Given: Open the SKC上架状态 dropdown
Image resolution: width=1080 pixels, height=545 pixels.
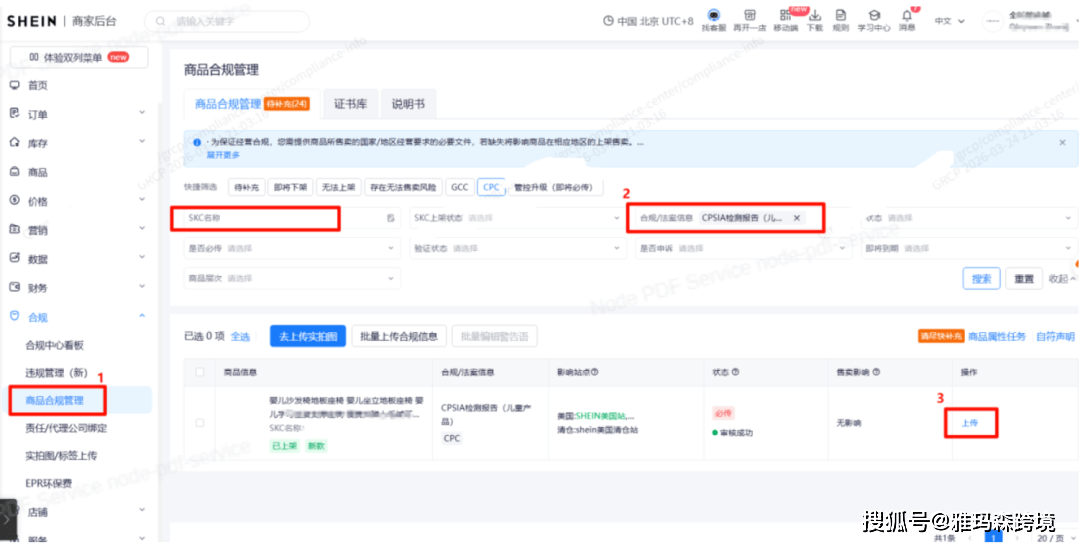Looking at the screenshot, I should pyautogui.click(x=517, y=218).
